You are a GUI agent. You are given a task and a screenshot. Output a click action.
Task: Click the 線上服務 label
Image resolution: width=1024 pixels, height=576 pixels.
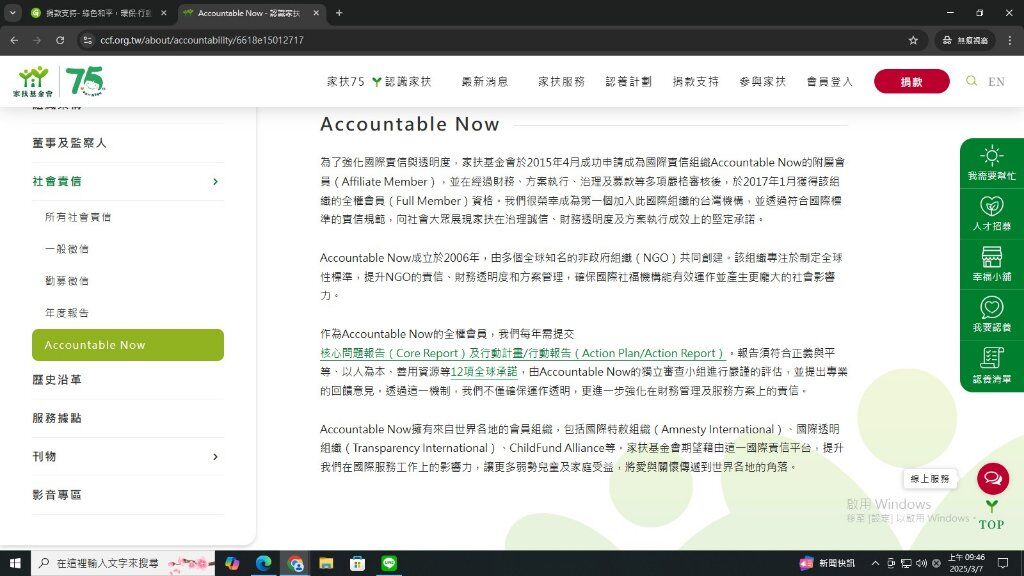[x=930, y=479]
